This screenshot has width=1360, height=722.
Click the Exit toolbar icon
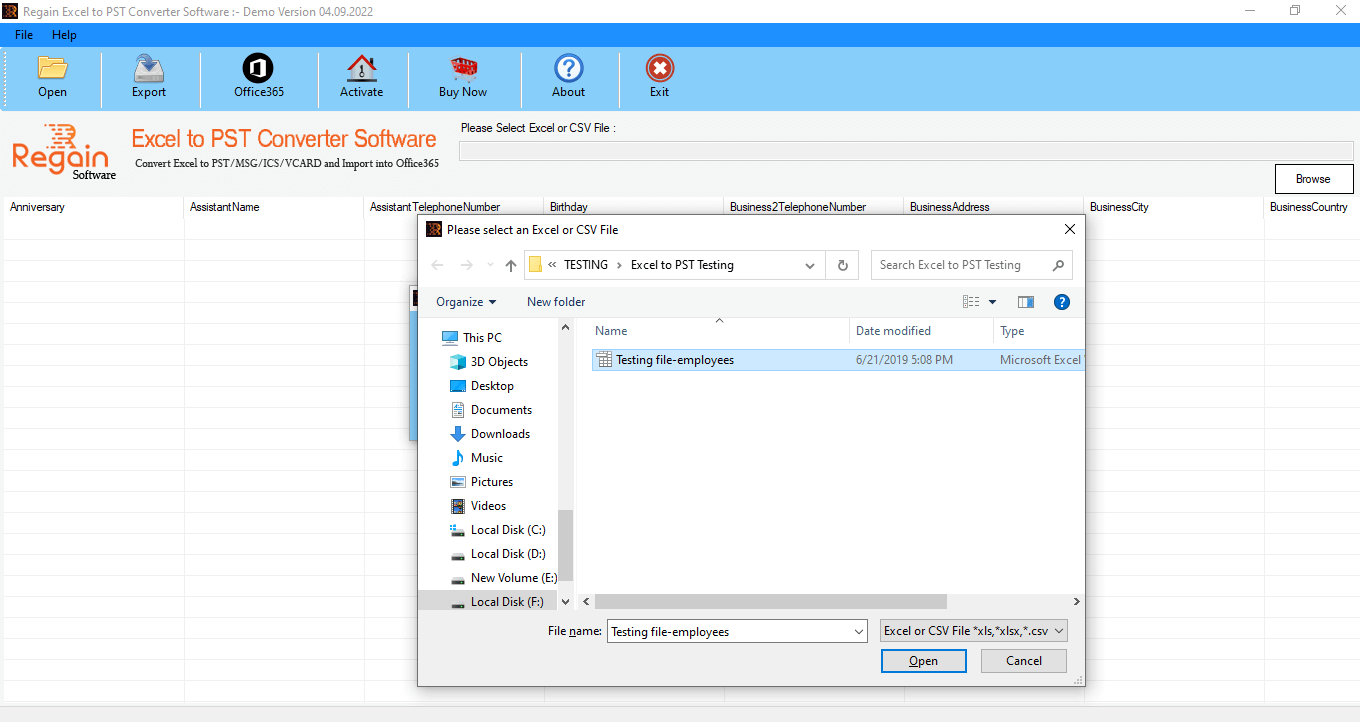point(659,77)
